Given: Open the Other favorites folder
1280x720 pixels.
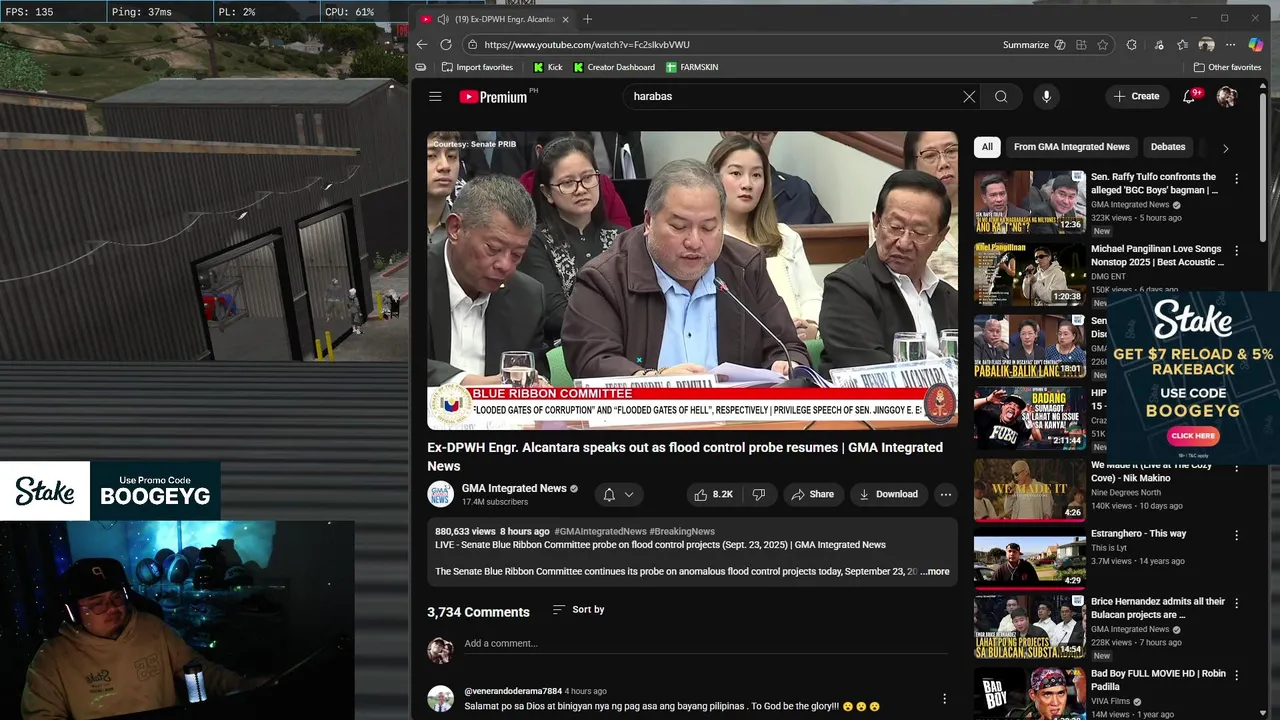Looking at the screenshot, I should pos(1227,67).
